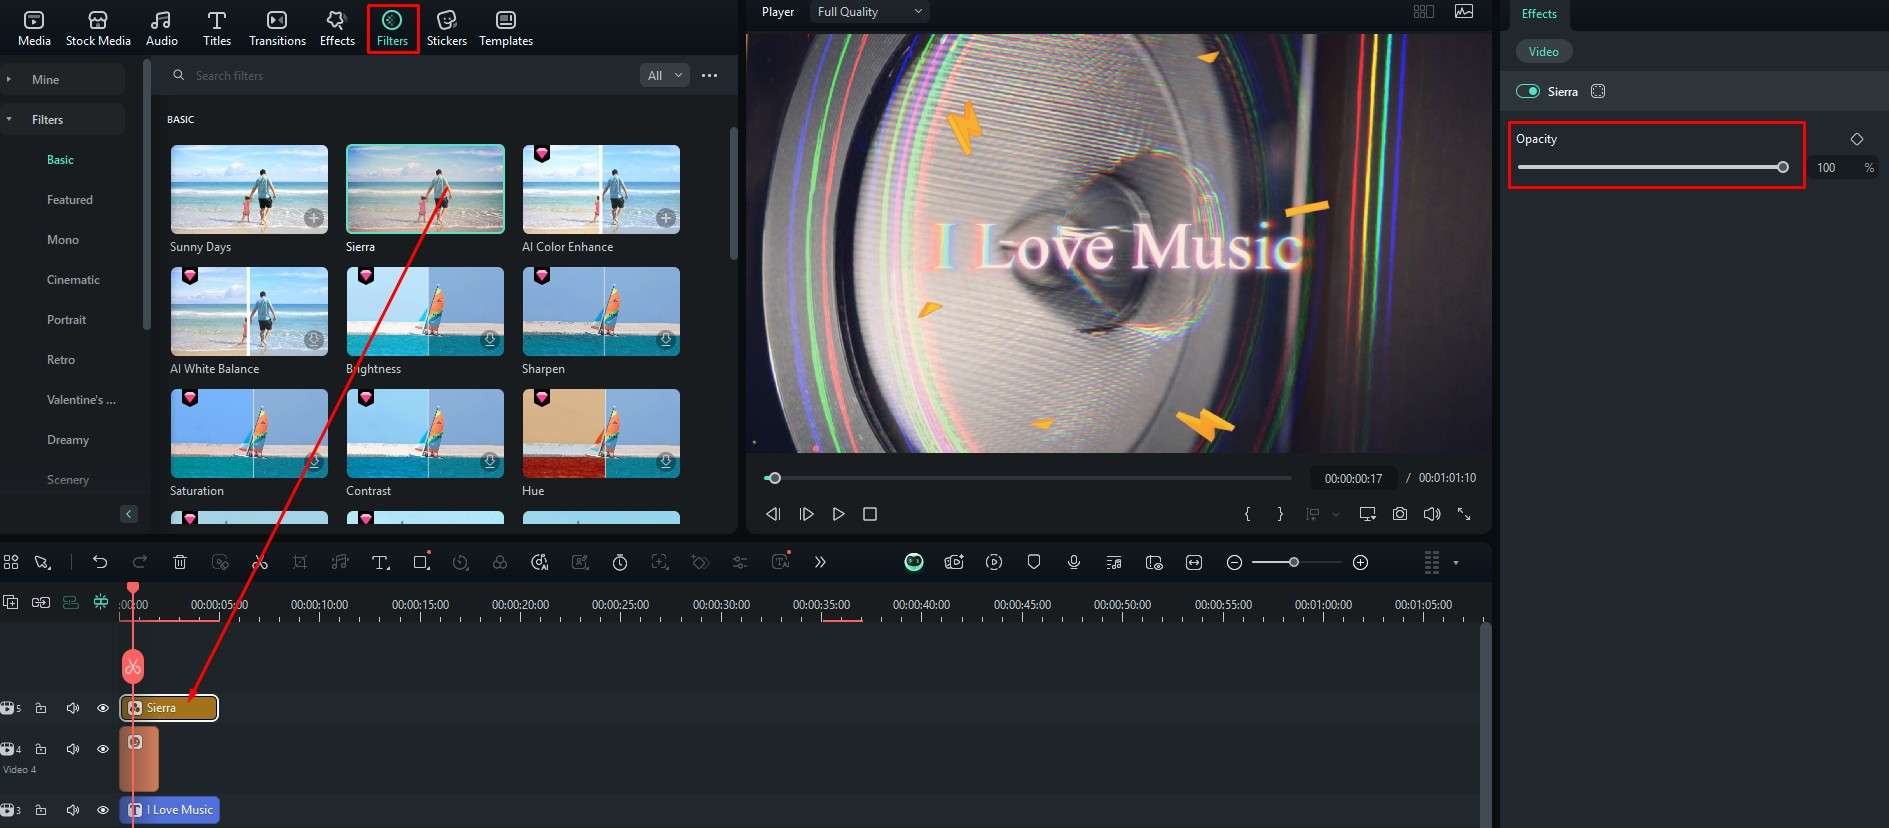This screenshot has height=828, width=1889.
Task: Open the Speed stopwatch tool
Action: (x=620, y=562)
